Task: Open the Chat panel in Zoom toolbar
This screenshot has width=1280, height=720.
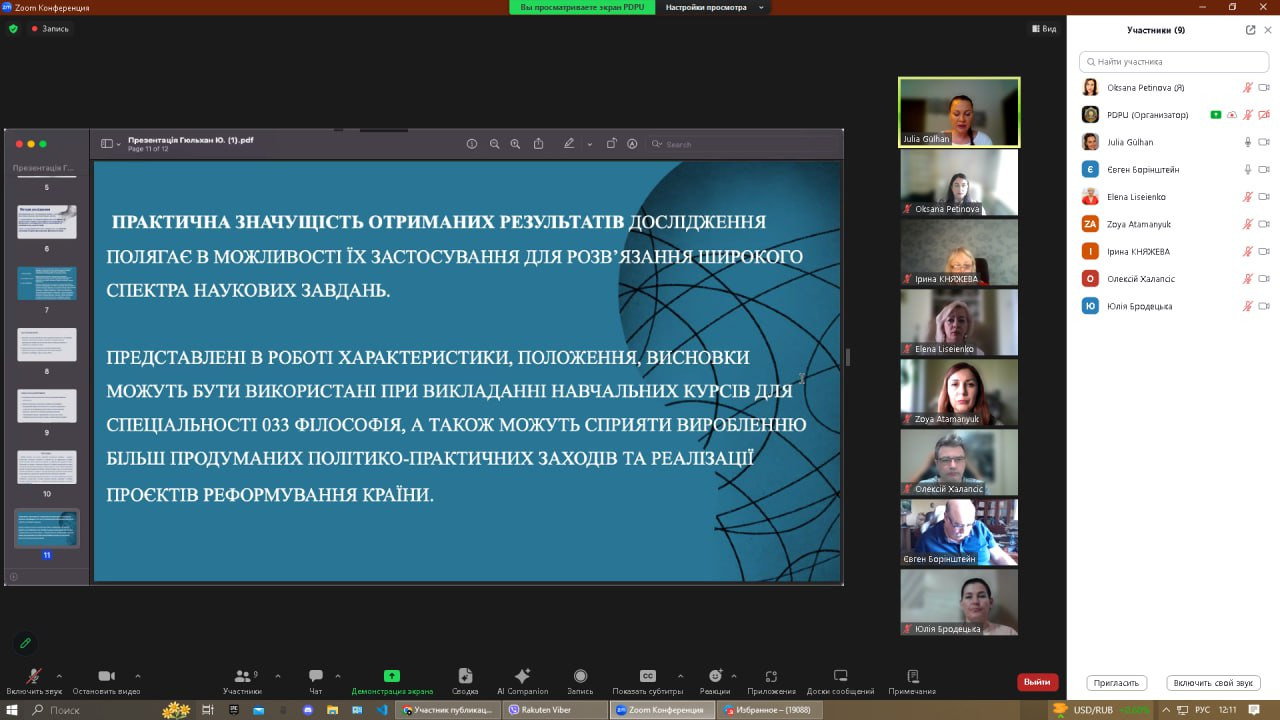Action: click(316, 677)
